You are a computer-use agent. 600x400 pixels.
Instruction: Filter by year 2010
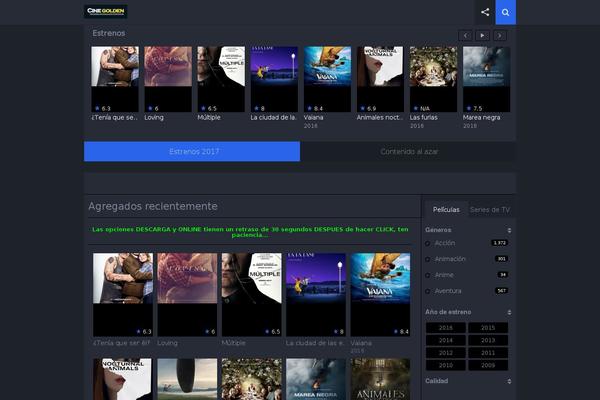click(446, 365)
